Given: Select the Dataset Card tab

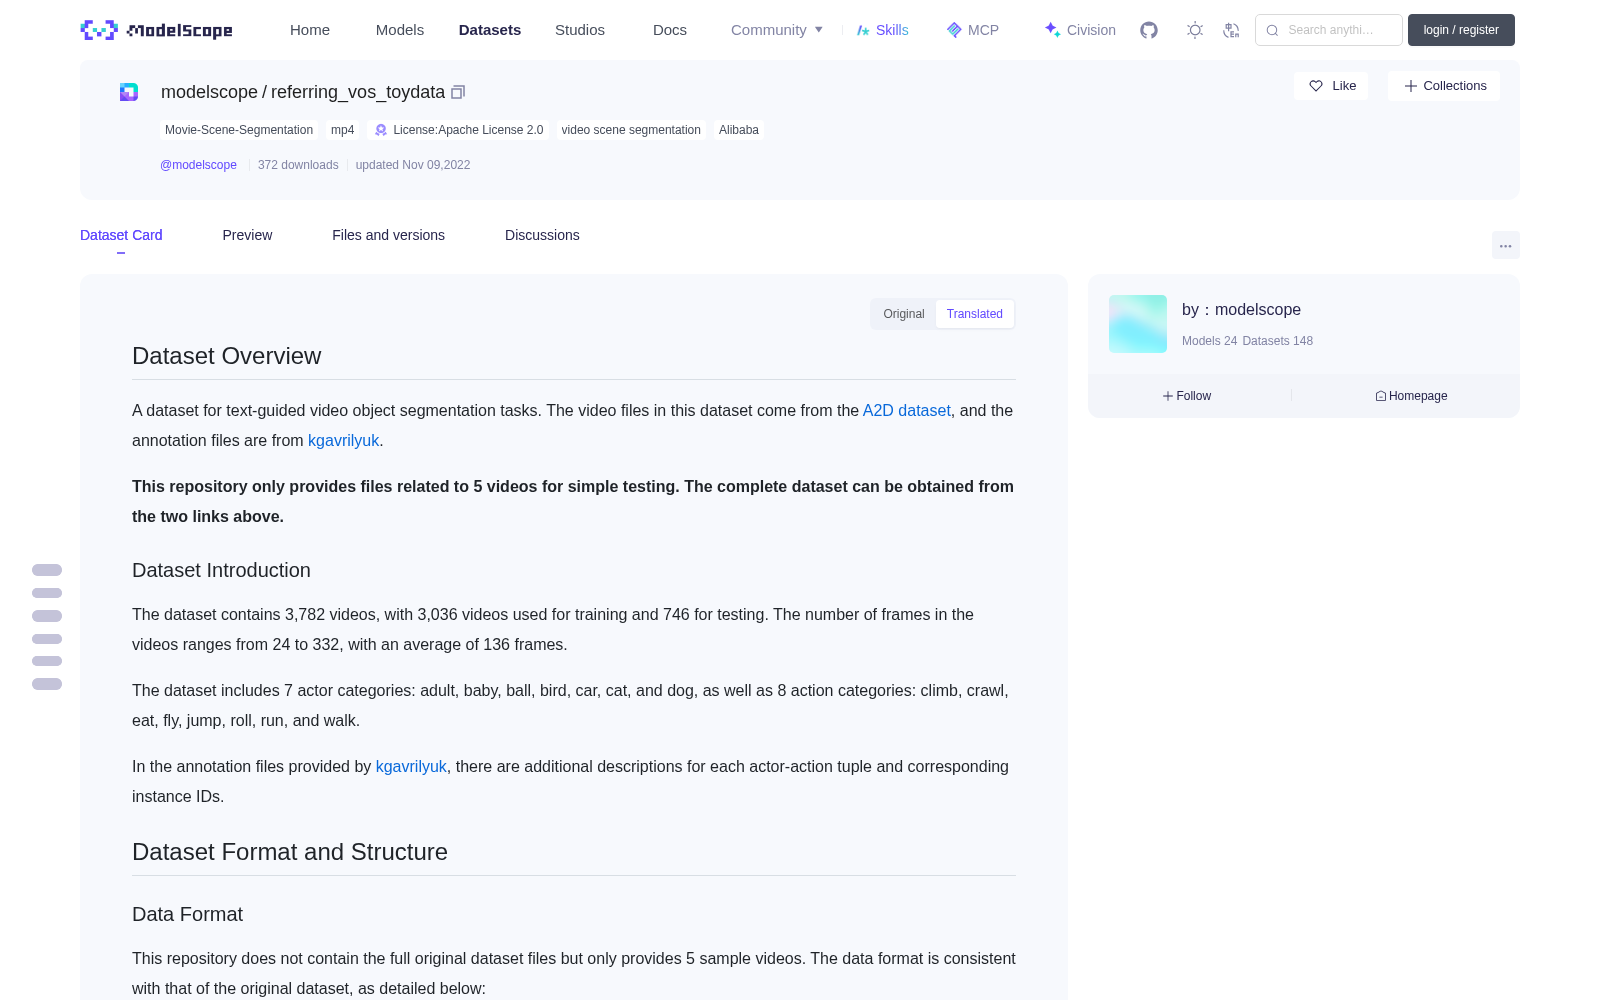Looking at the screenshot, I should point(121,235).
